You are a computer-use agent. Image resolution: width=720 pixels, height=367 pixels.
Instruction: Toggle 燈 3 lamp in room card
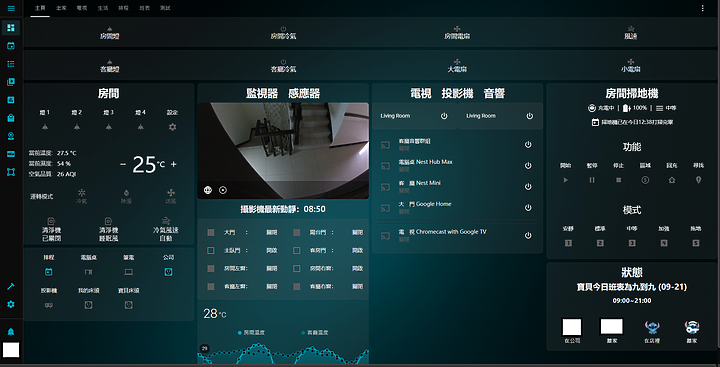pos(109,127)
